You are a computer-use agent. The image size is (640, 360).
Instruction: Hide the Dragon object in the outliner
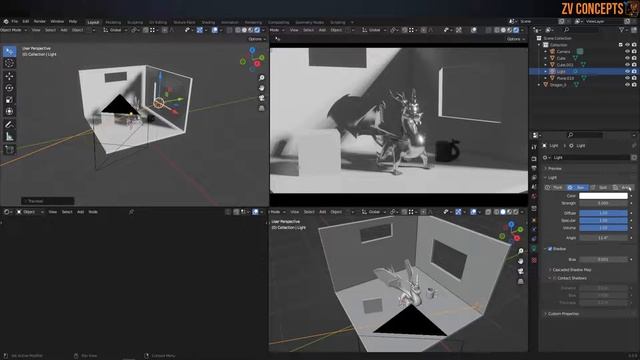pyautogui.click(x=627, y=85)
